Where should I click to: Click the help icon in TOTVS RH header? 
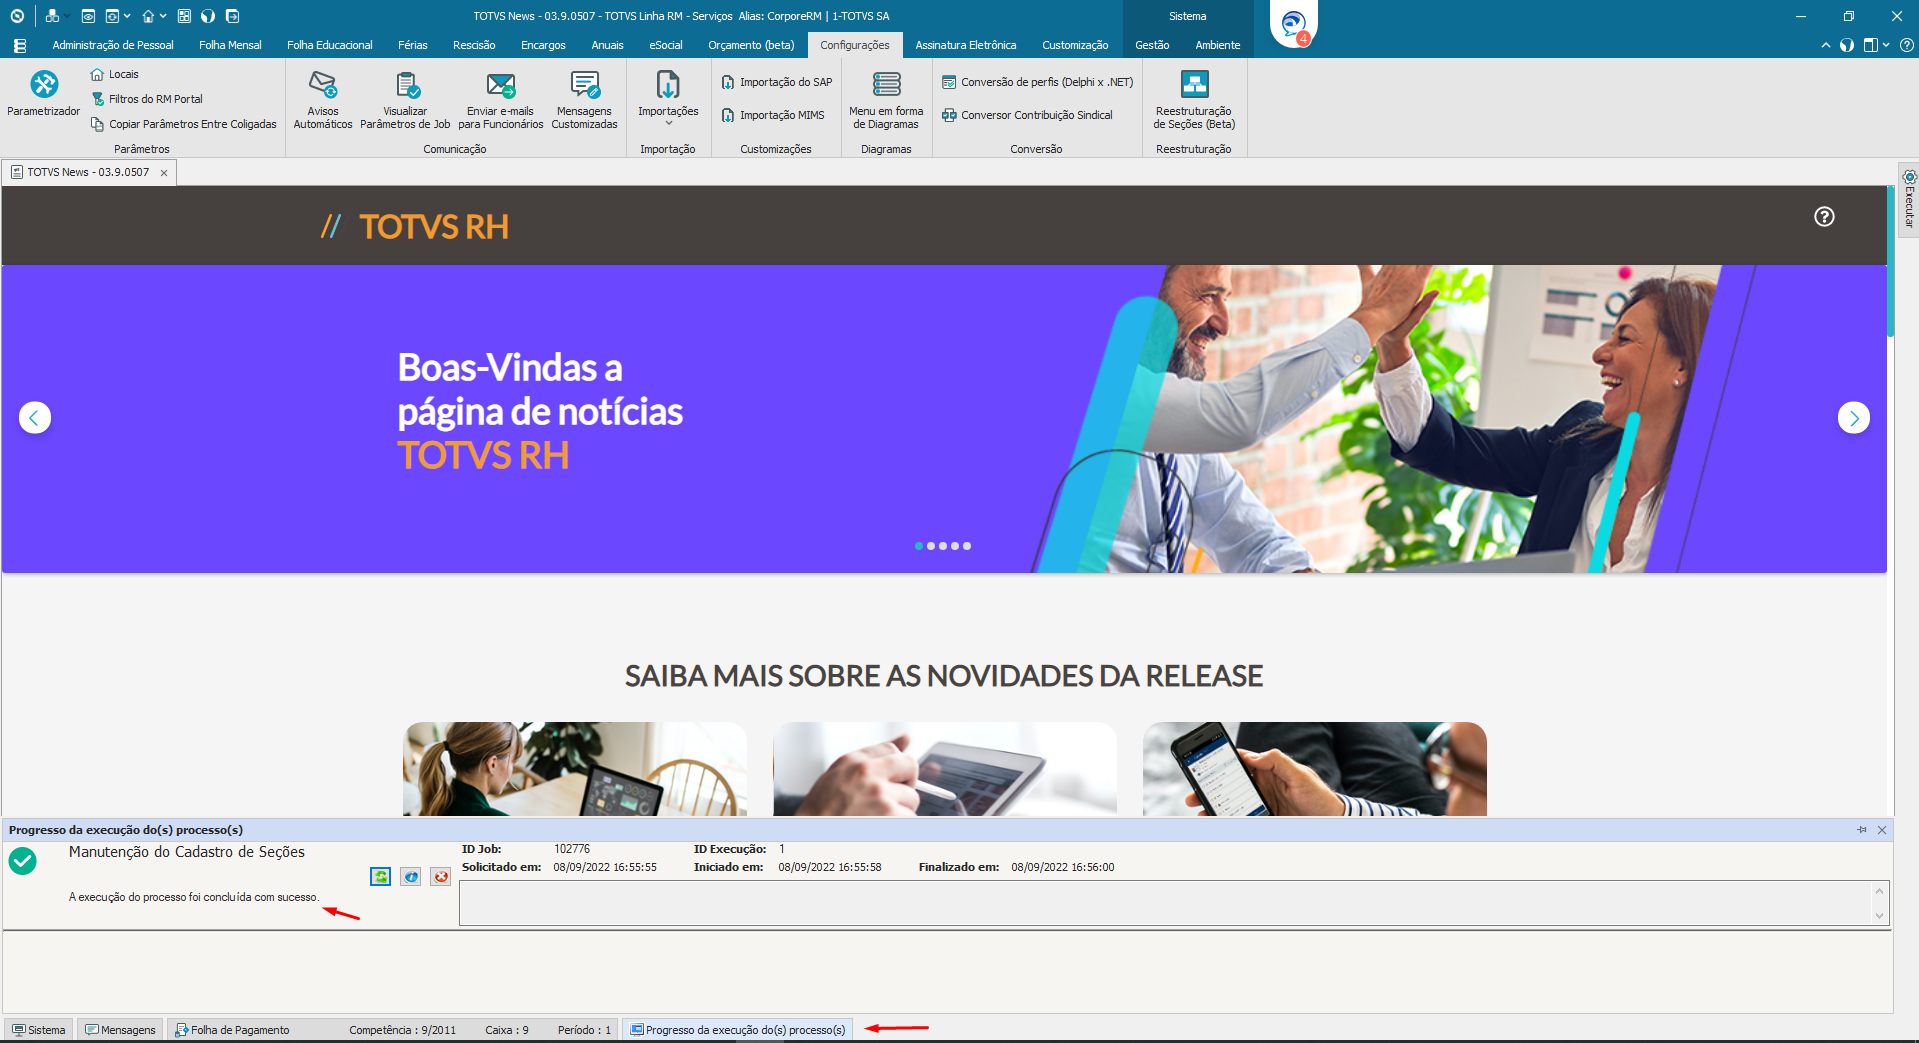coord(1825,217)
